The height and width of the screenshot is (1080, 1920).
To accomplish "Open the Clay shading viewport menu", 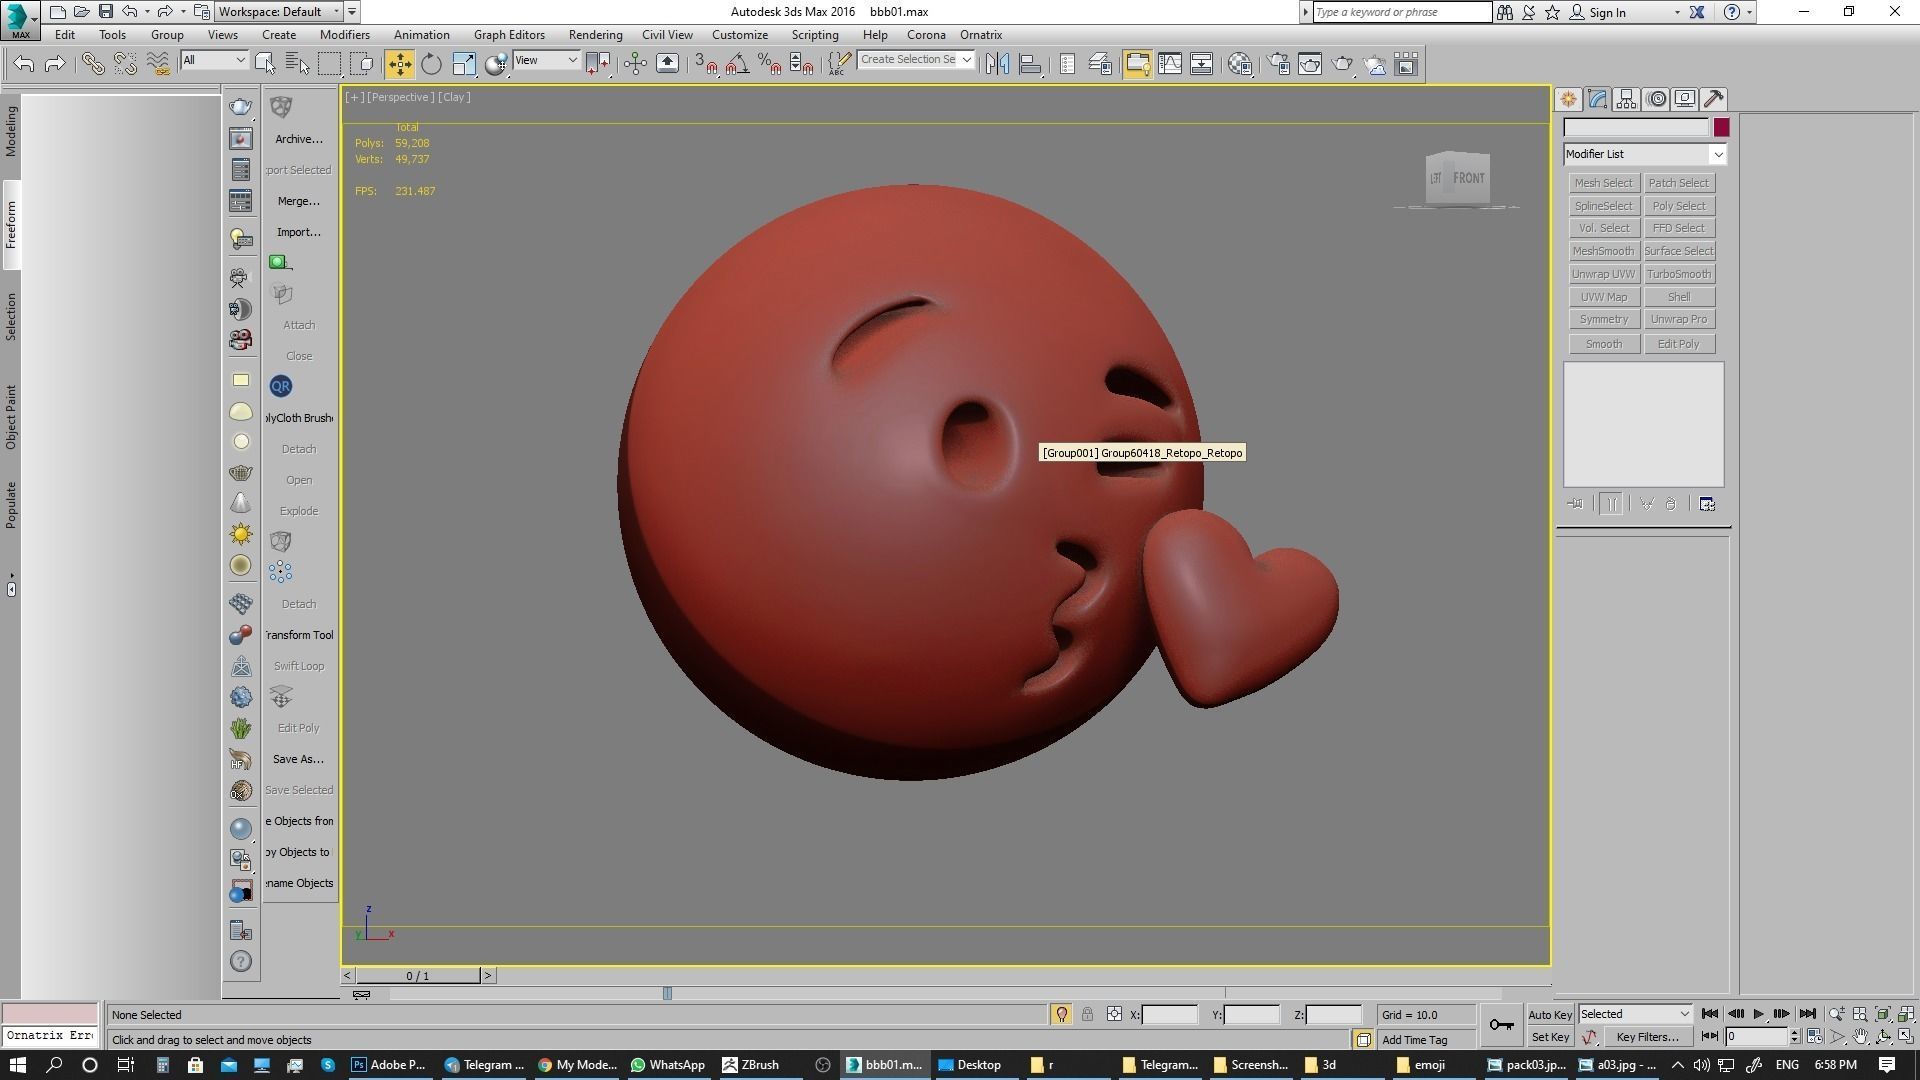I will pos(454,97).
